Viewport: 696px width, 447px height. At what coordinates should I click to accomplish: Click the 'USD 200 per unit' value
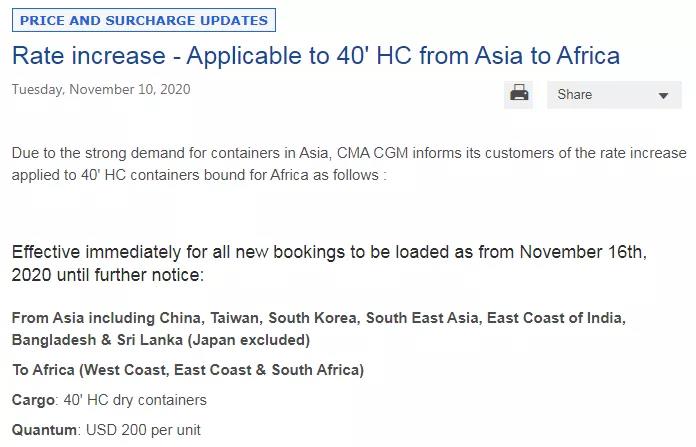coord(144,430)
